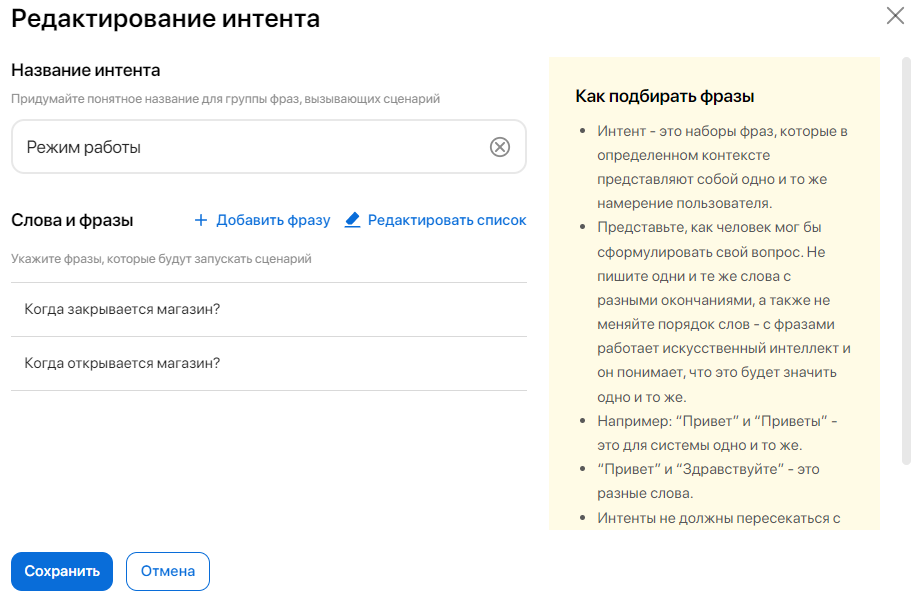Click the pencil icon beside Редактировать список

[351, 220]
